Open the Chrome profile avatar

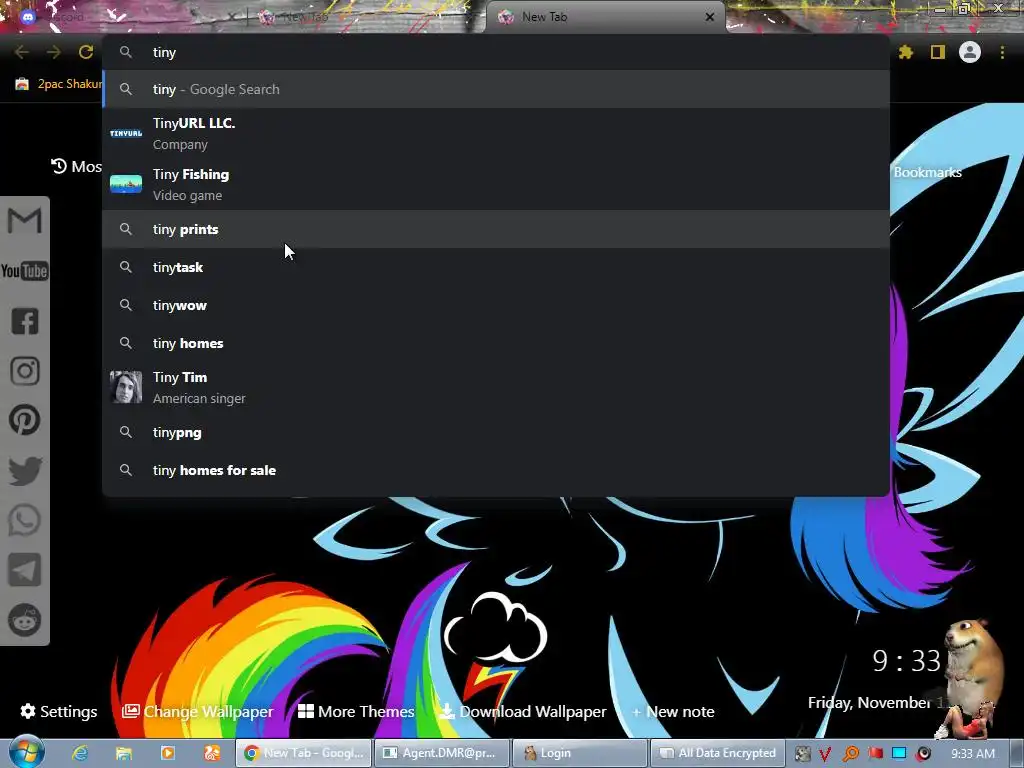click(x=970, y=52)
